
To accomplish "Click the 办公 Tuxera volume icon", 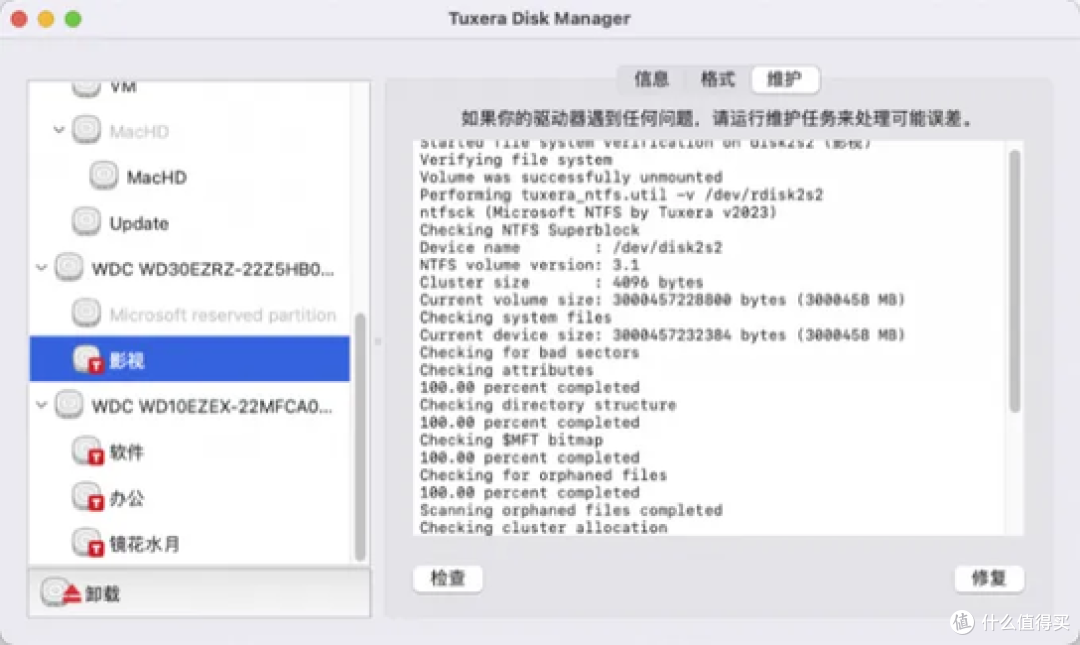I will (x=87, y=498).
